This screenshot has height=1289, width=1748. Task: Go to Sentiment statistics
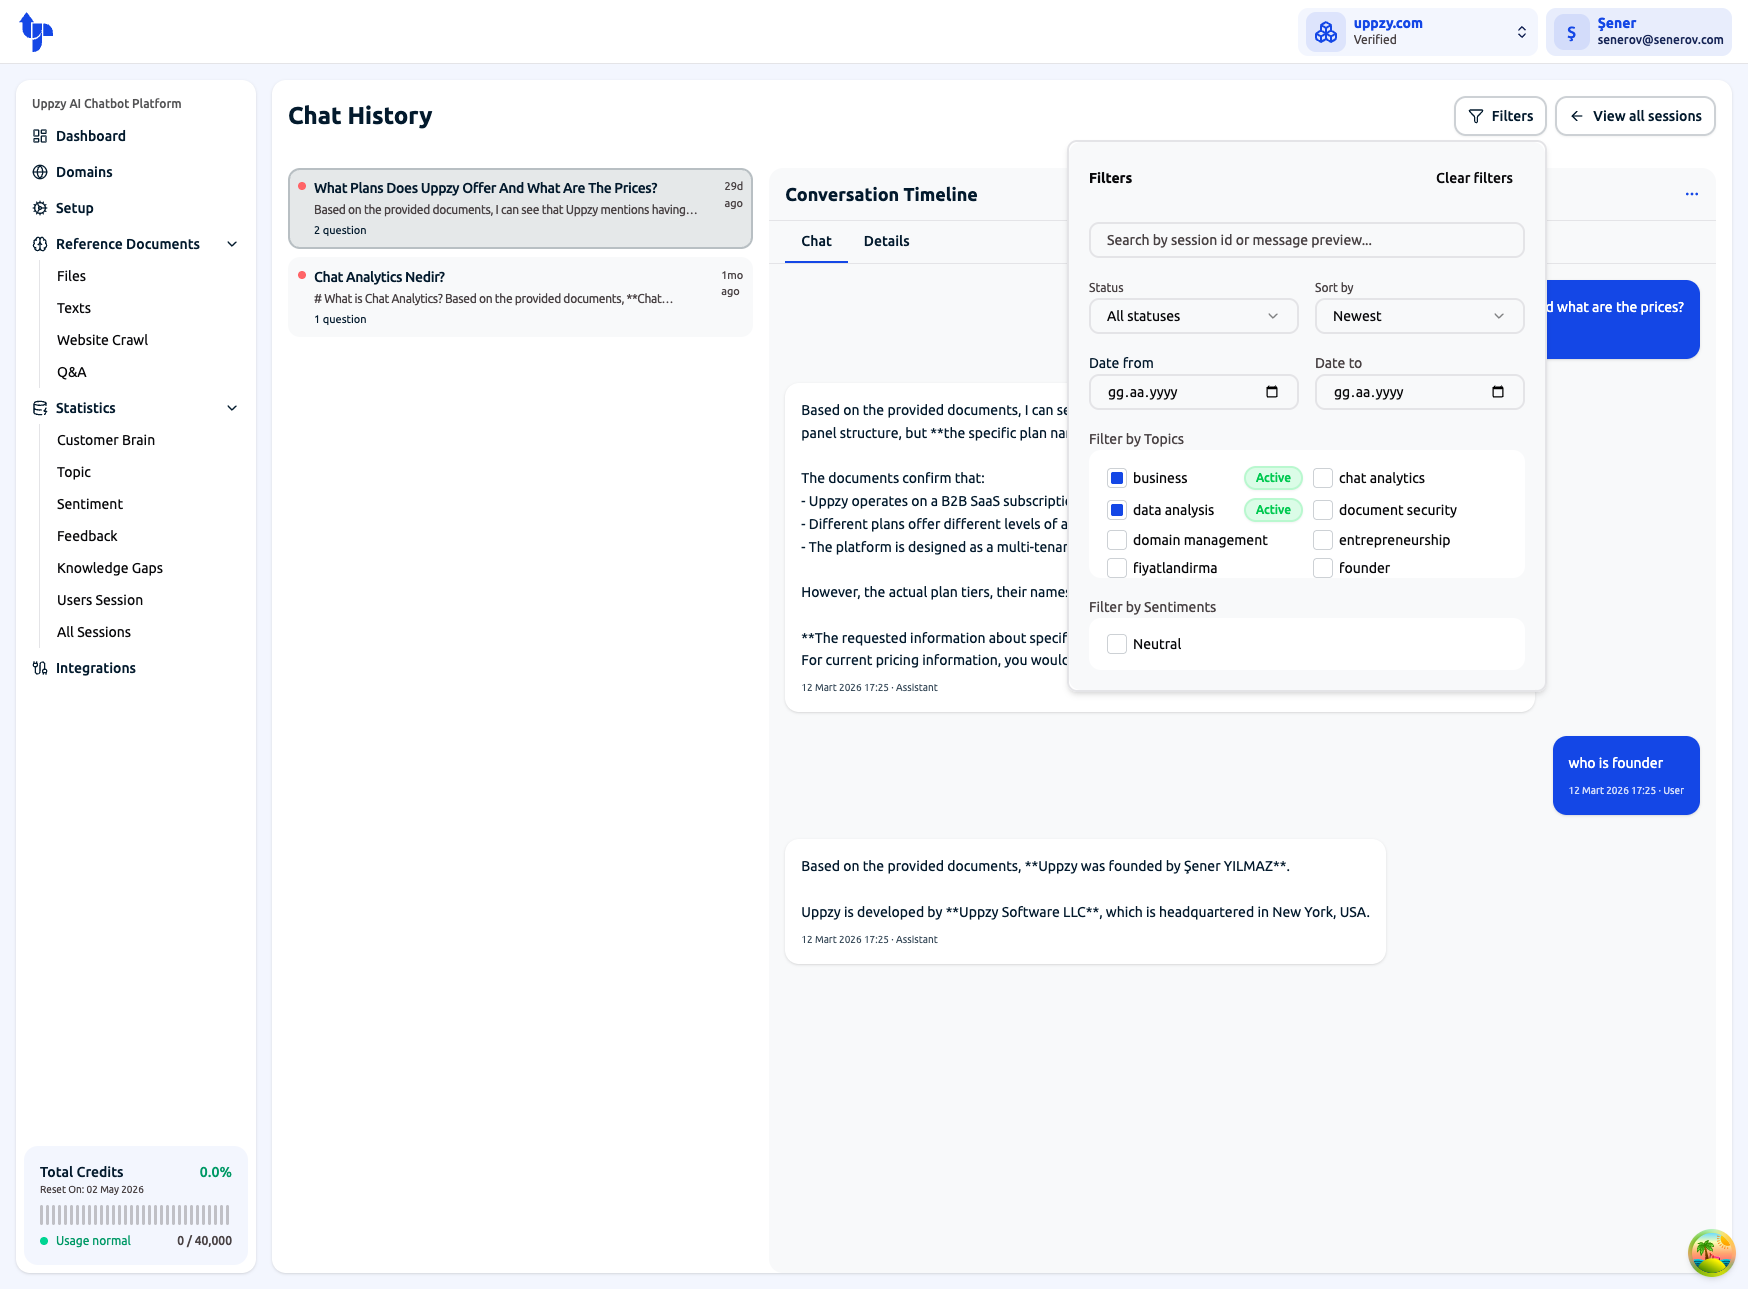(x=90, y=504)
